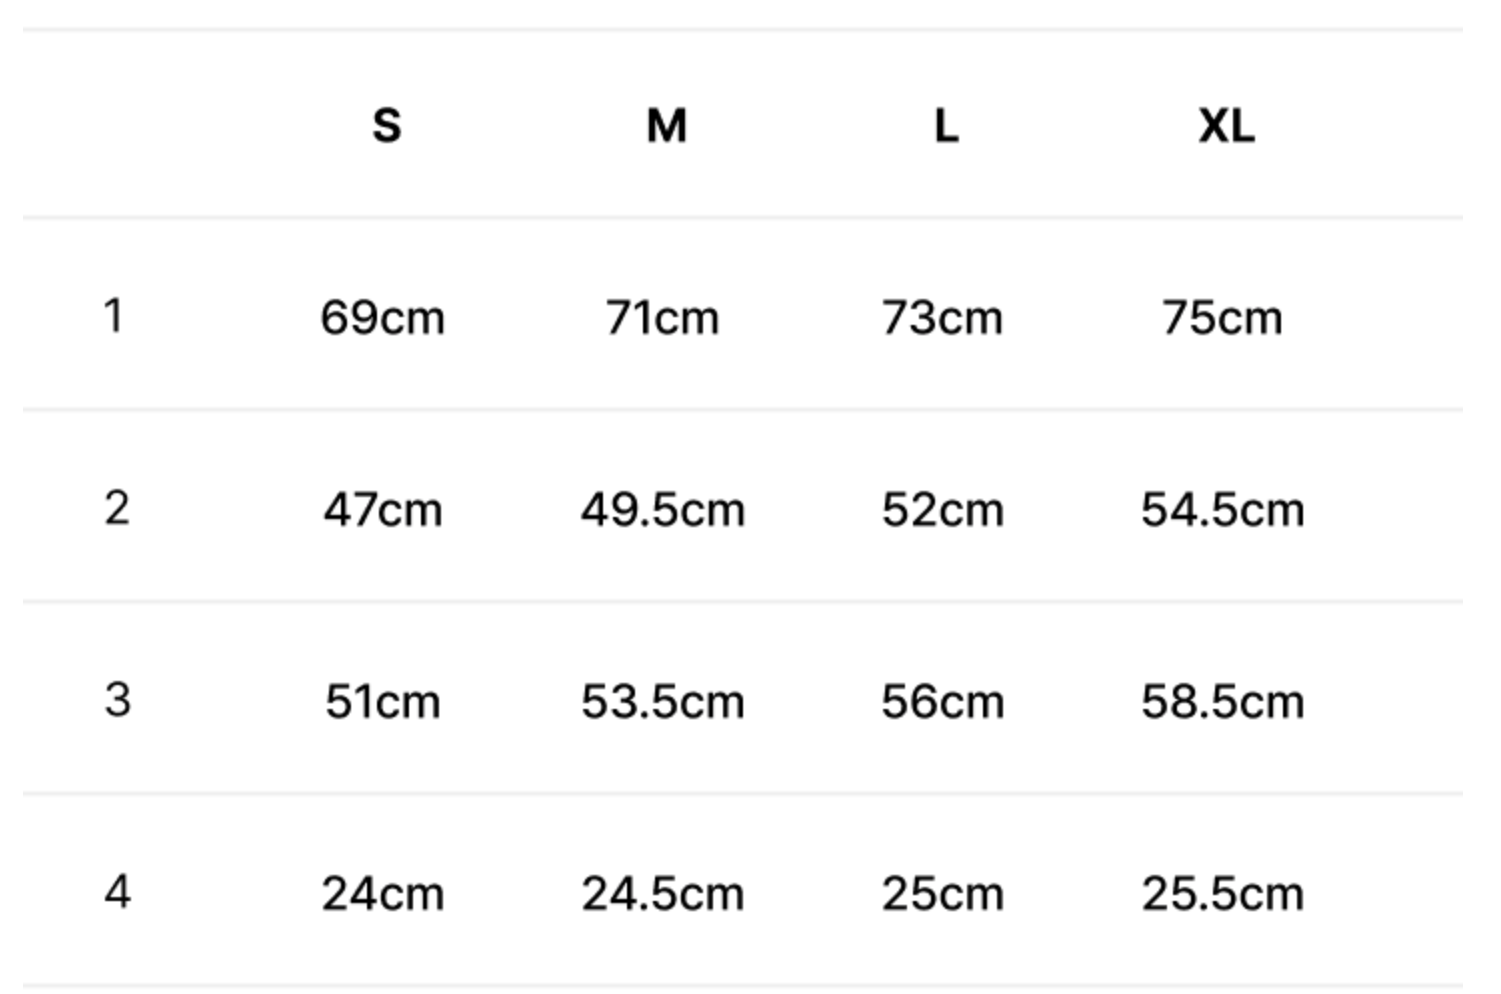Click the 54.5cm cell
Screen dimensions: 1501x994
pos(1222,510)
